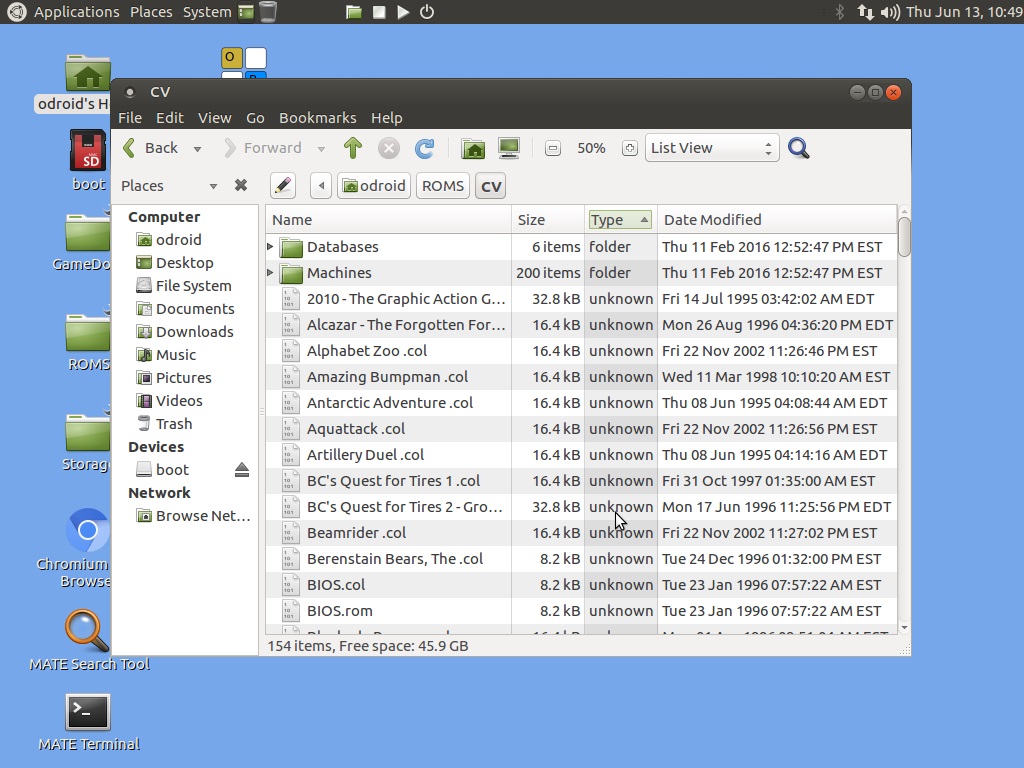Open the List View dropdown

pyautogui.click(x=711, y=148)
